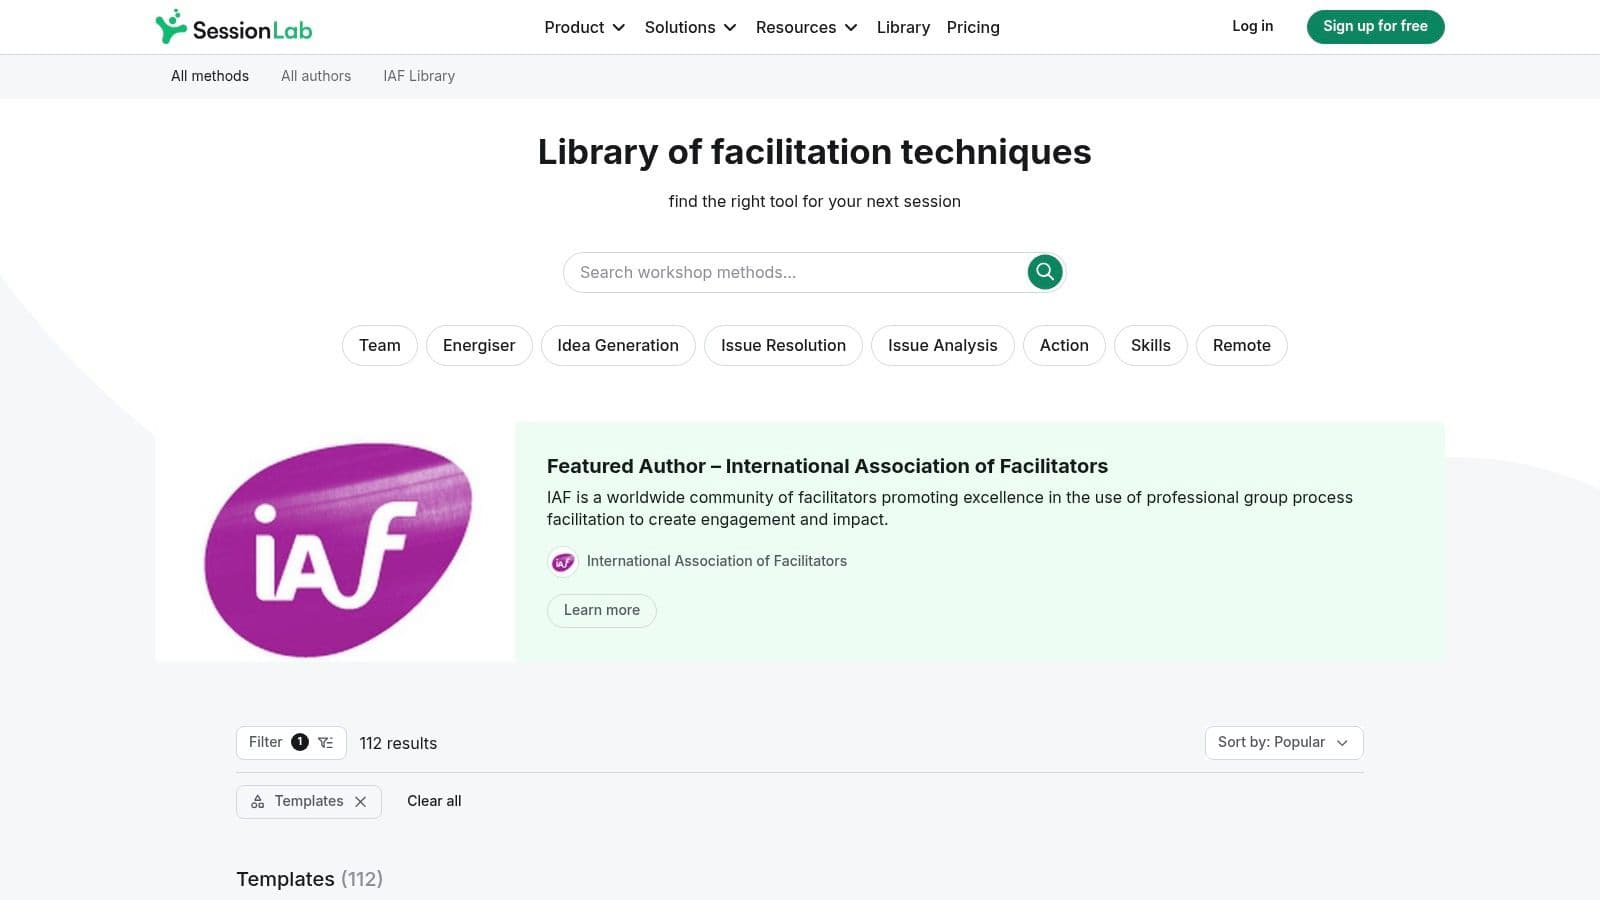Expand the Solutions dropdown menu
Image resolution: width=1600 pixels, height=900 pixels.
690,27
